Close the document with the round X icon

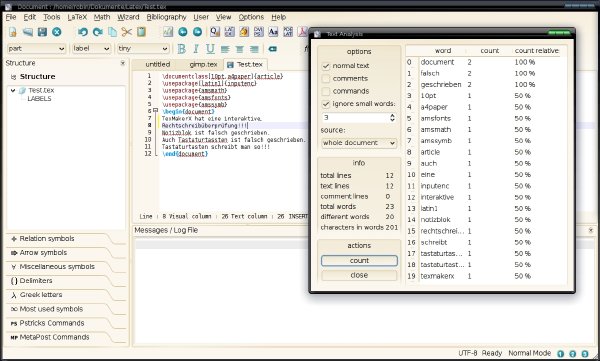[57, 32]
